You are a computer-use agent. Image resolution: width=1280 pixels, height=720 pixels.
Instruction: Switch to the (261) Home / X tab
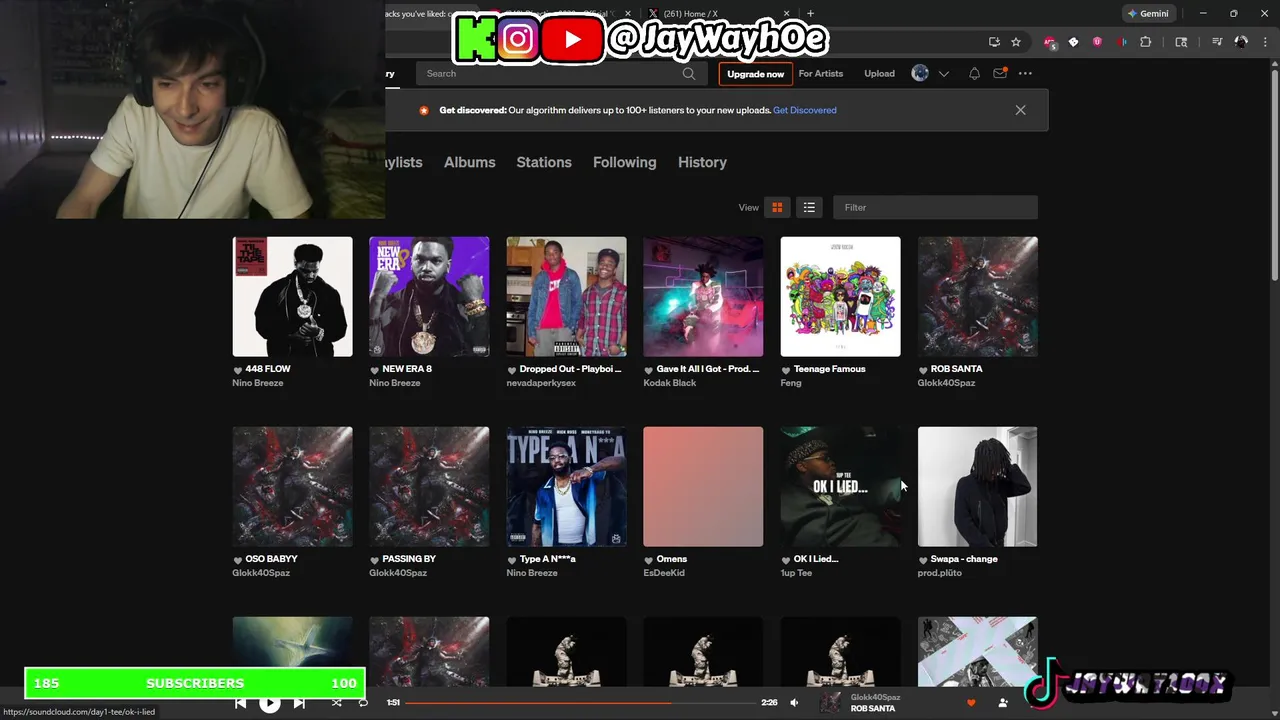click(719, 14)
